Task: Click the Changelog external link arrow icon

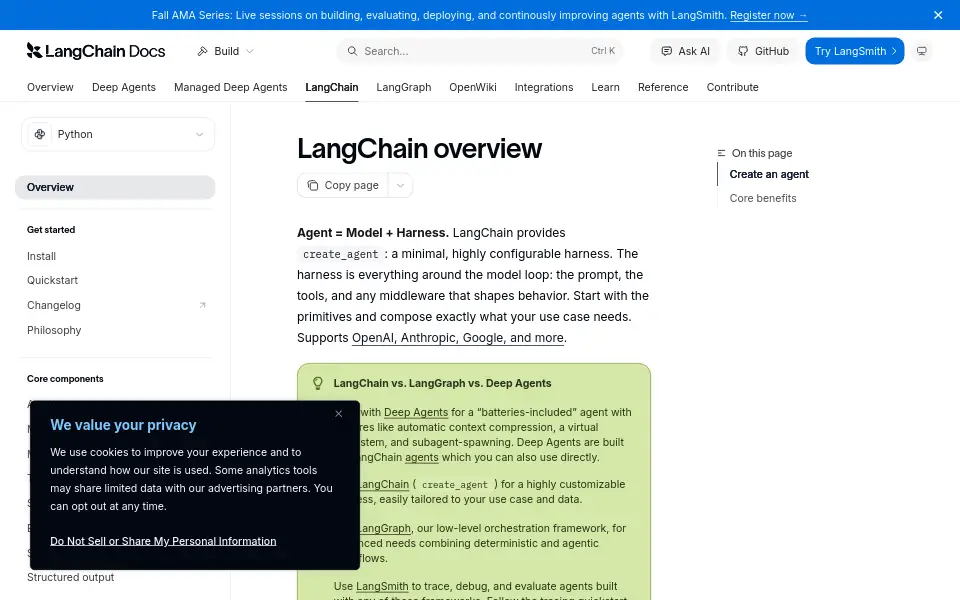Action: [202, 306]
